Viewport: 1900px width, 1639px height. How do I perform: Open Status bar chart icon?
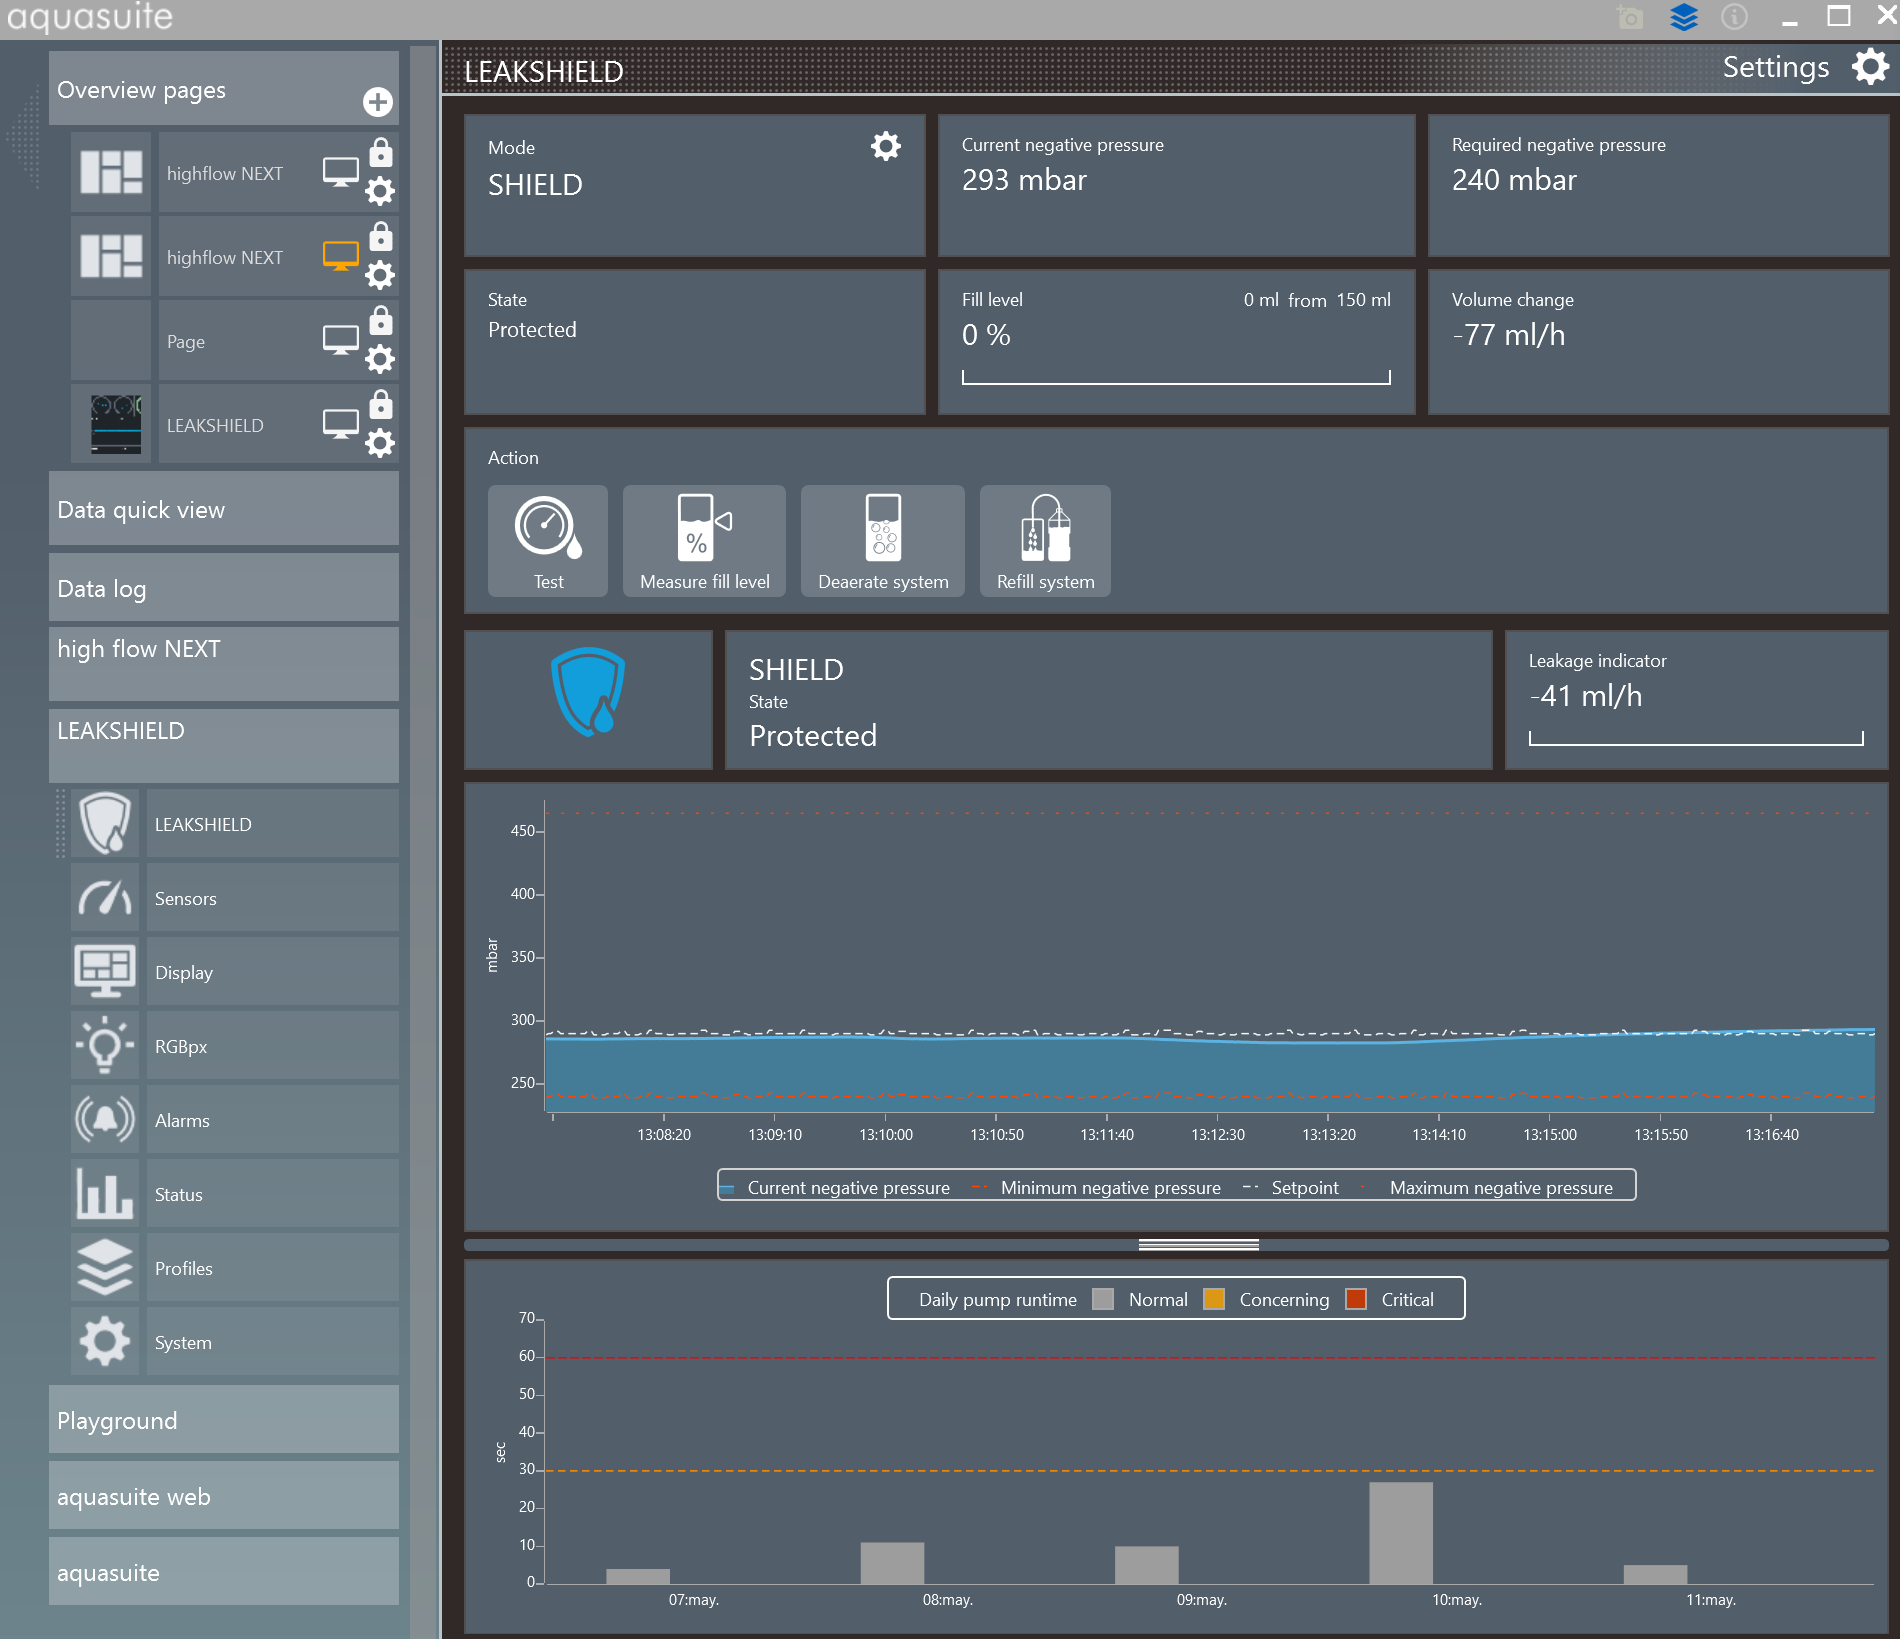tap(105, 1194)
